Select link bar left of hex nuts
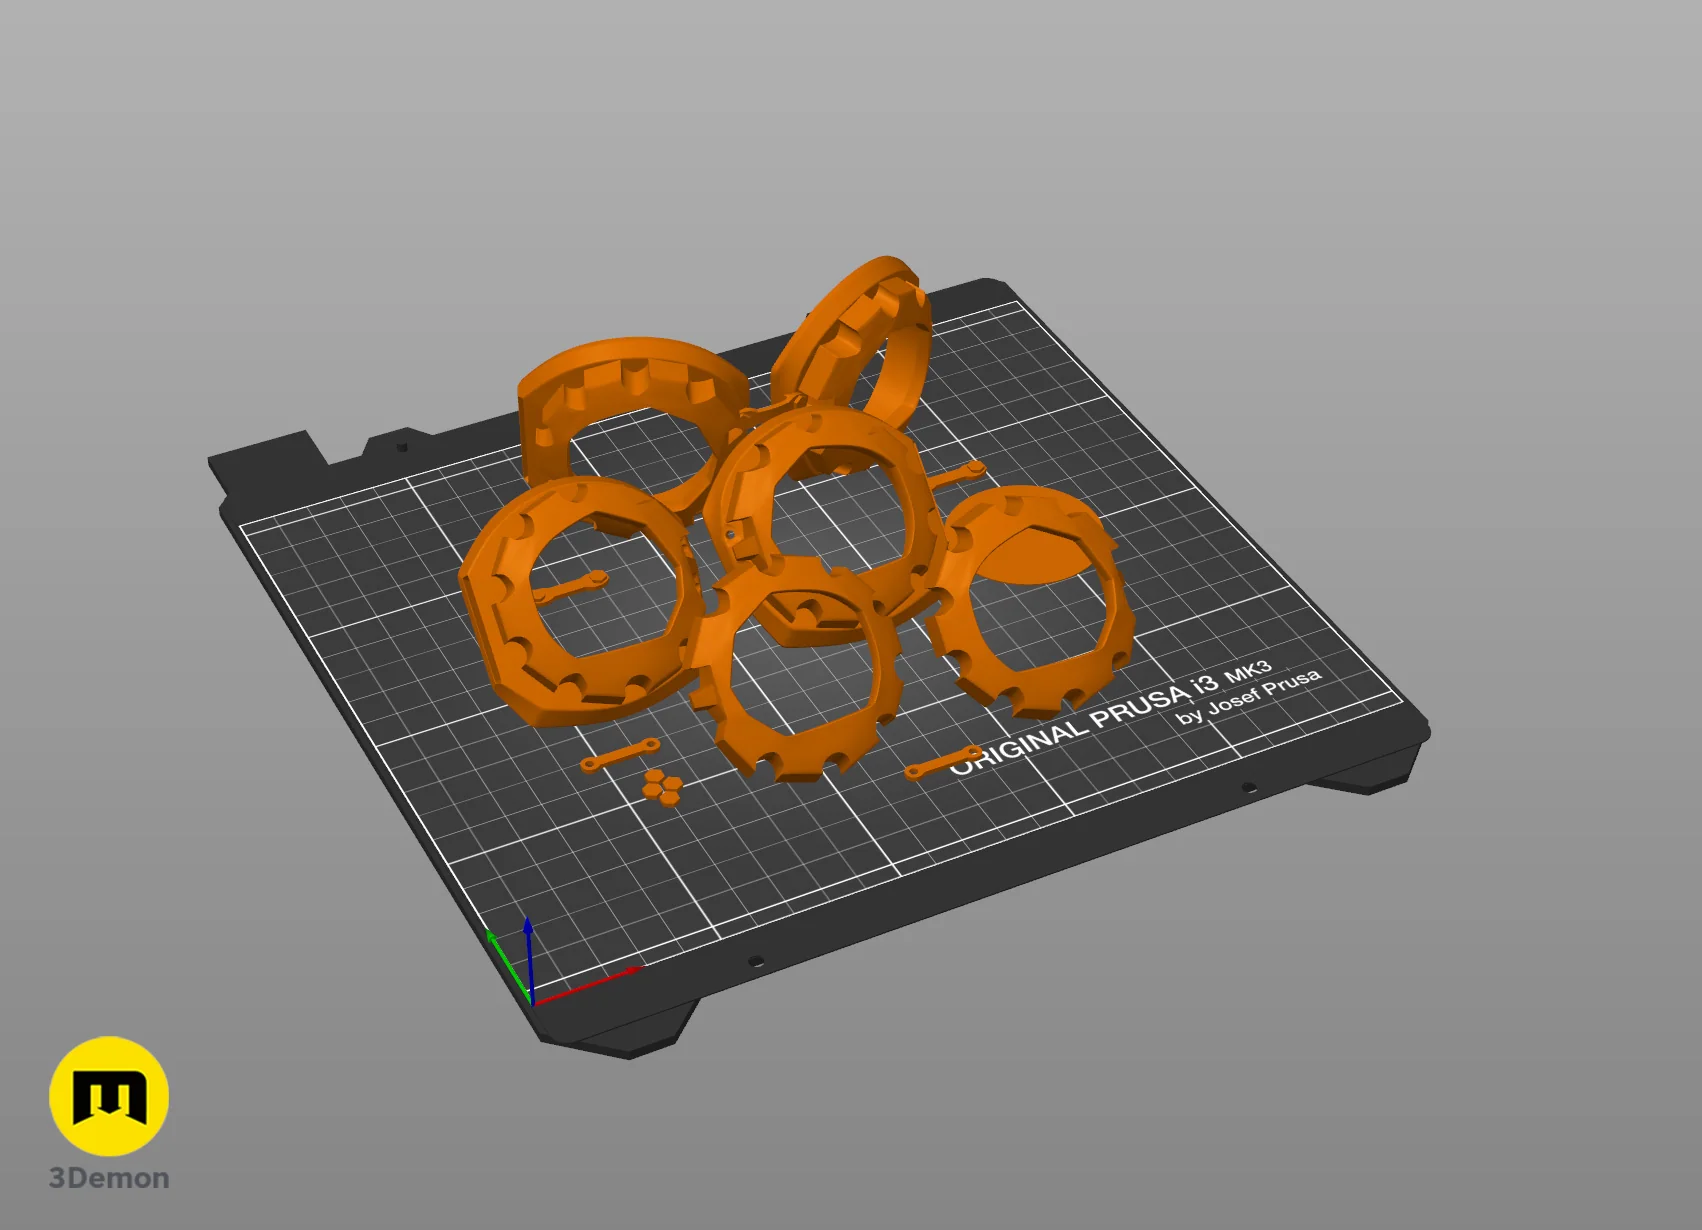The width and height of the screenshot is (1702, 1230). point(619,755)
